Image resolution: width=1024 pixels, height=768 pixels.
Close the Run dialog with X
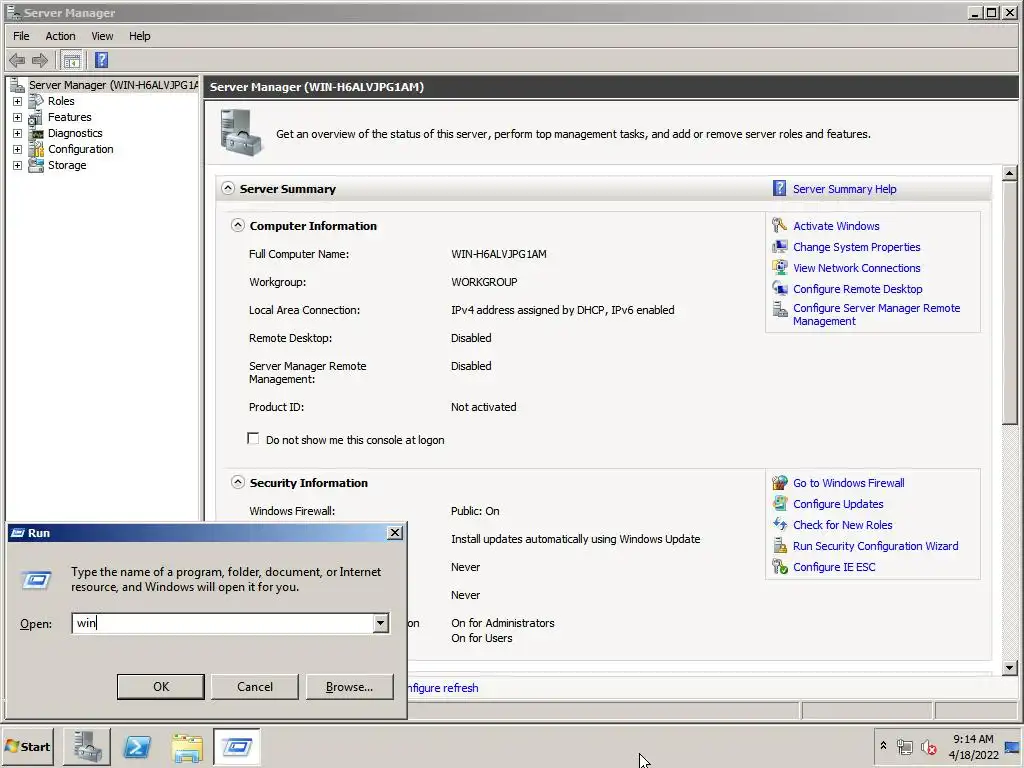tap(394, 532)
